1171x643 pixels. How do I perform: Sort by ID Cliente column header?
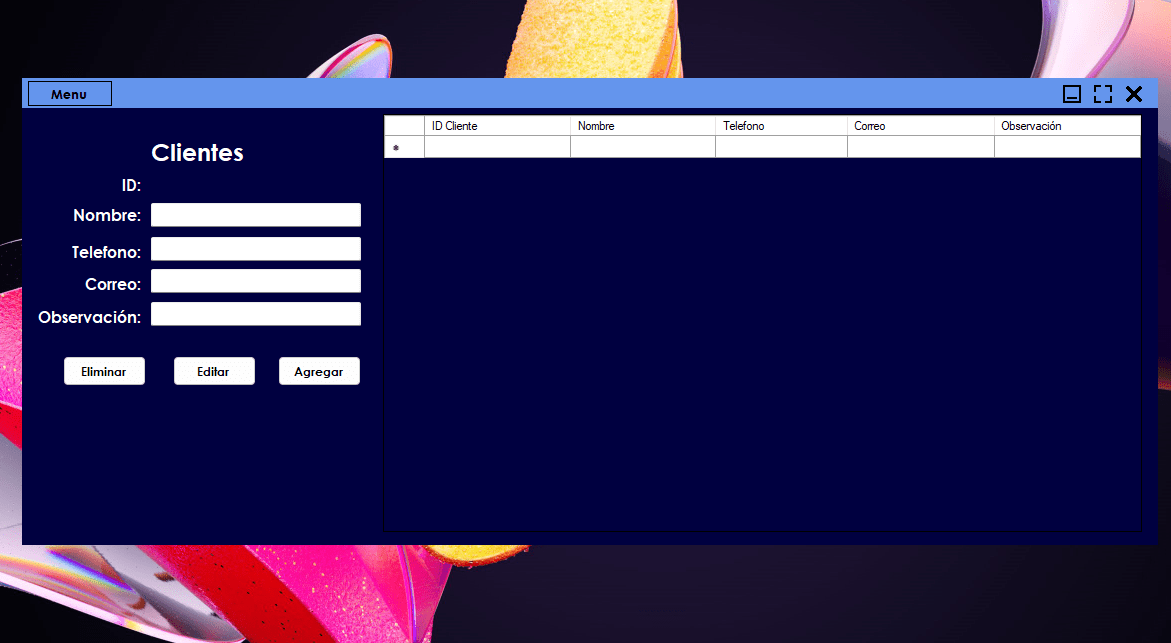coord(497,126)
